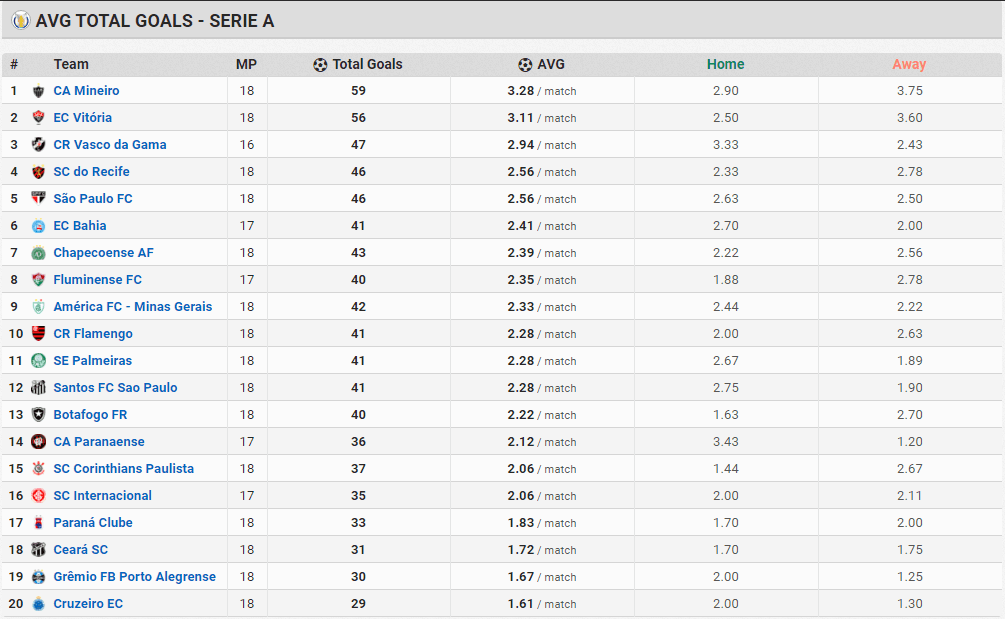The image size is (1005, 638).
Task: Click the EC Vitória club crest icon
Action: point(38,118)
